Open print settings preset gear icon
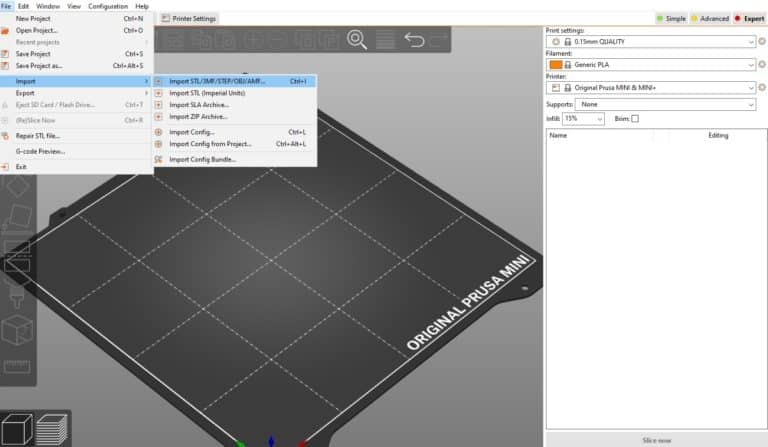The image size is (768, 447). click(x=762, y=41)
